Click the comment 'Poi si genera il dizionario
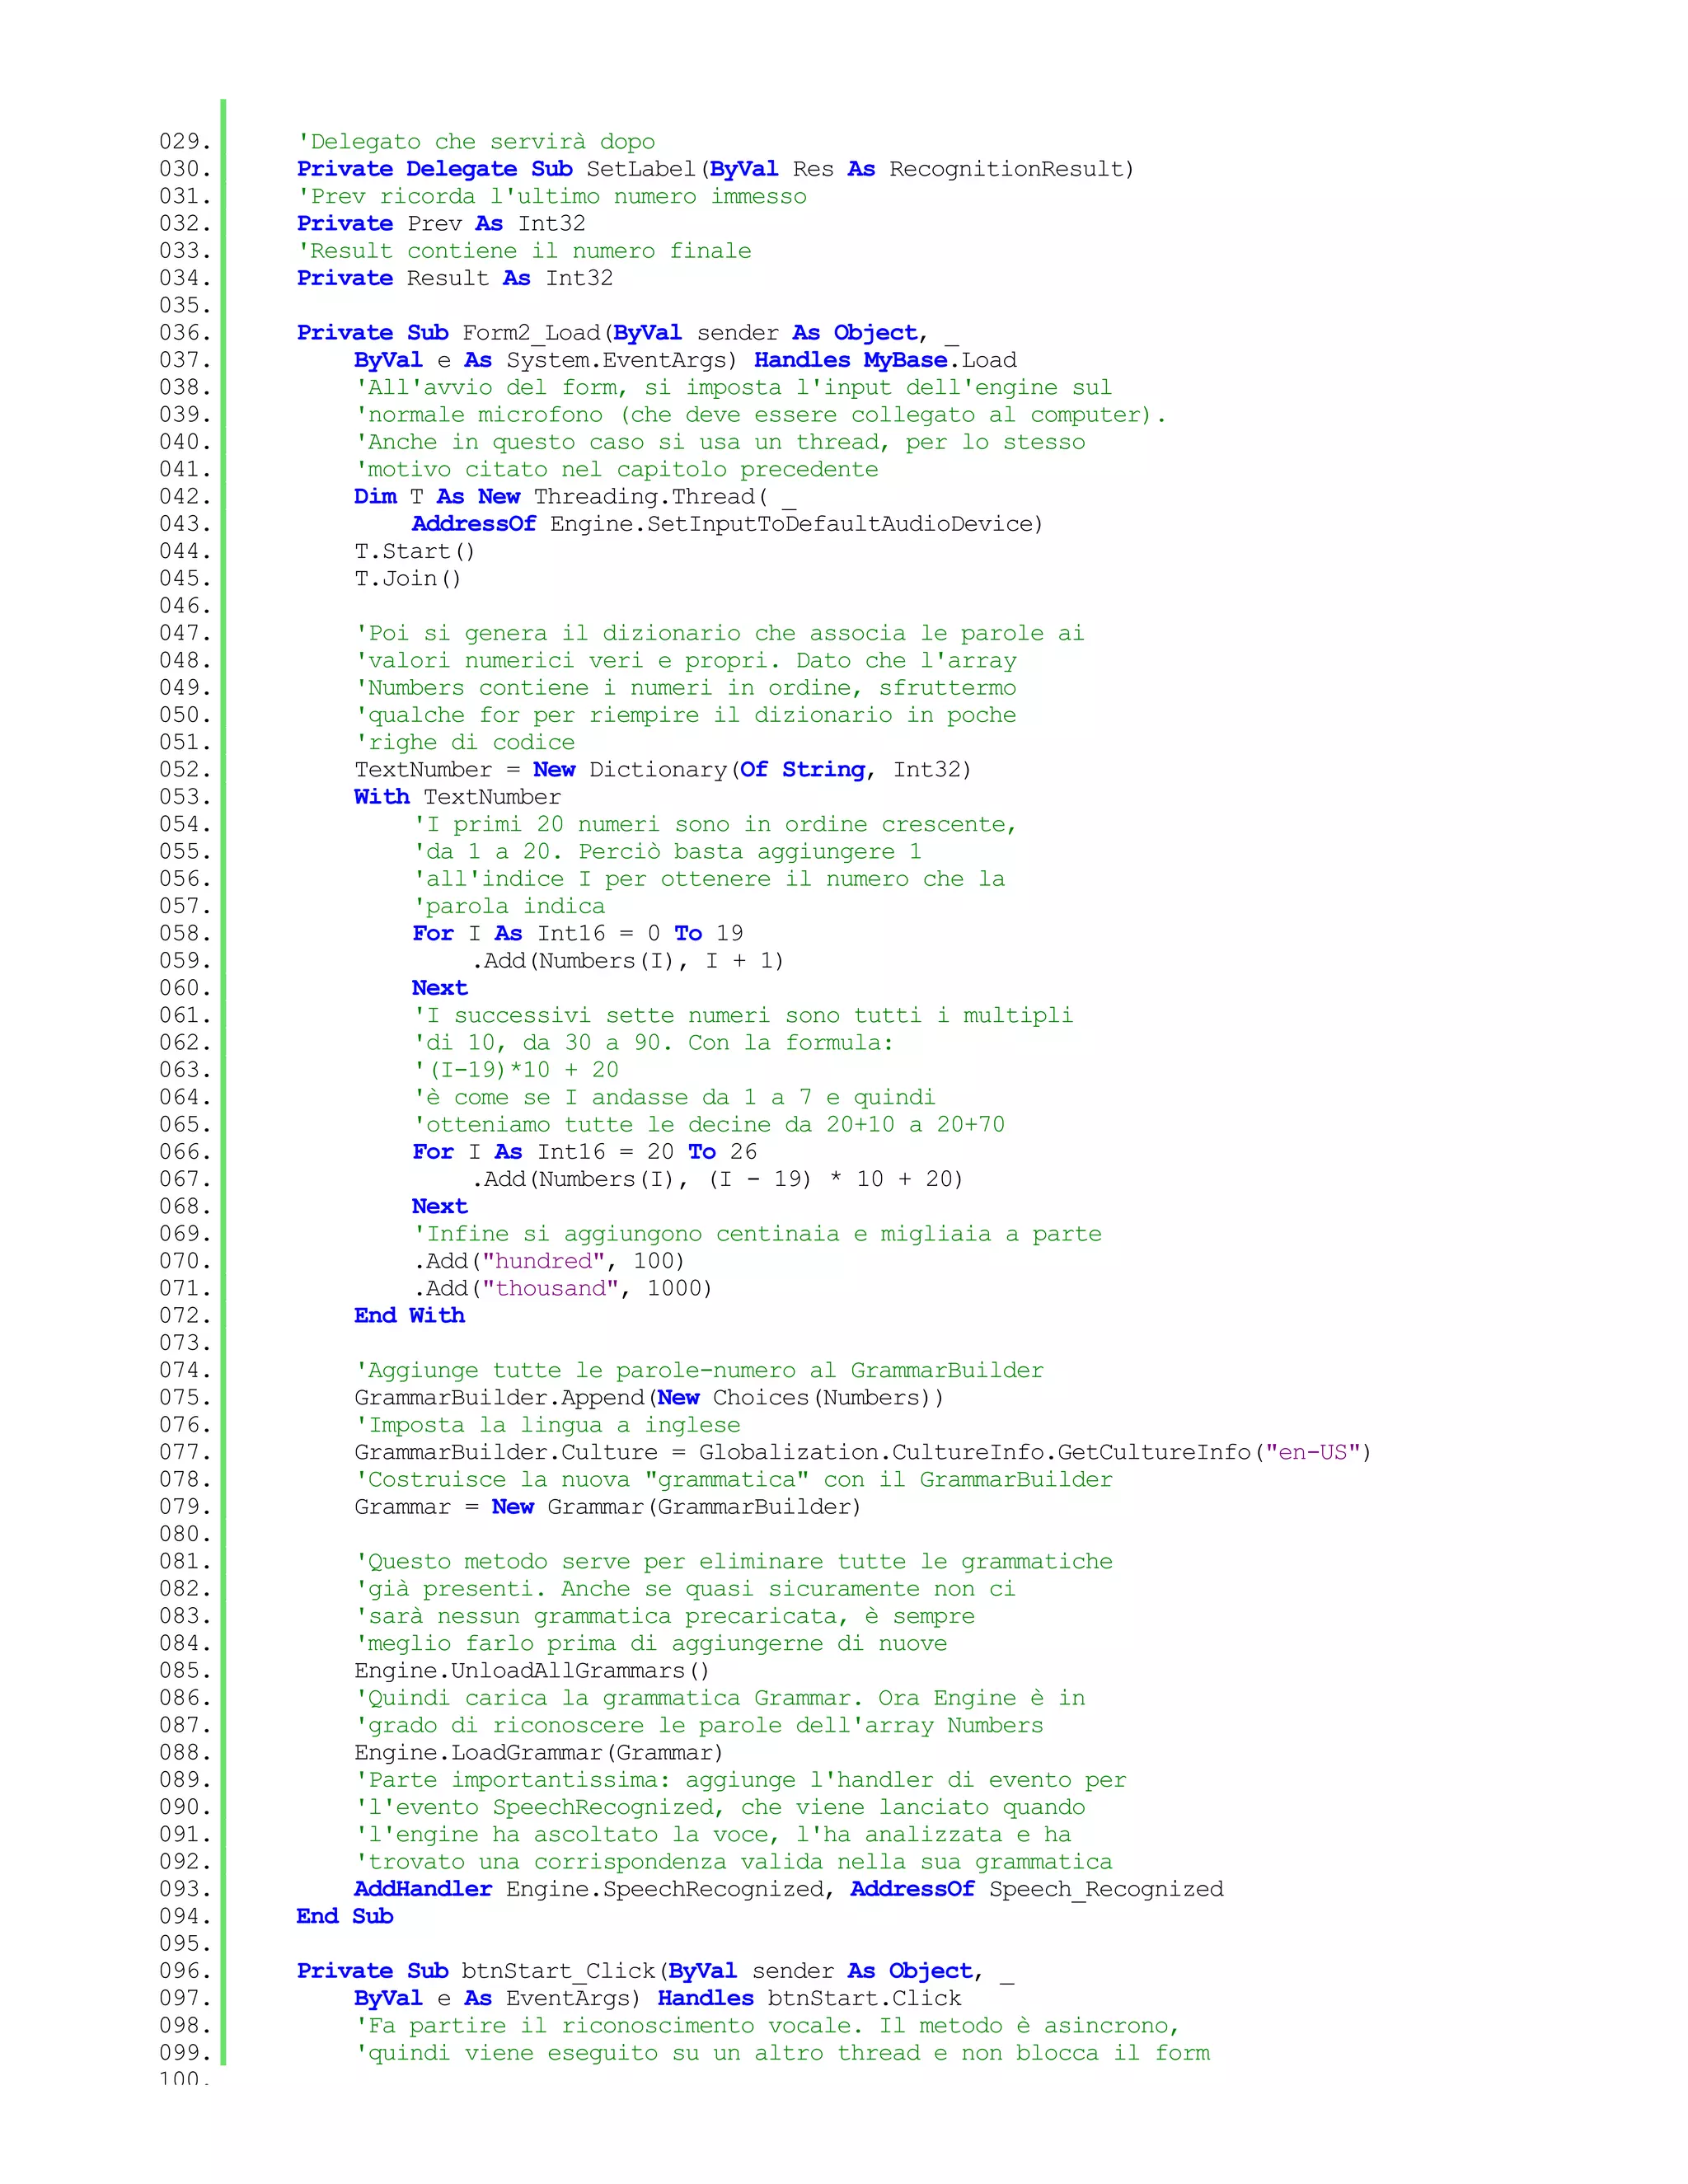 719,633
